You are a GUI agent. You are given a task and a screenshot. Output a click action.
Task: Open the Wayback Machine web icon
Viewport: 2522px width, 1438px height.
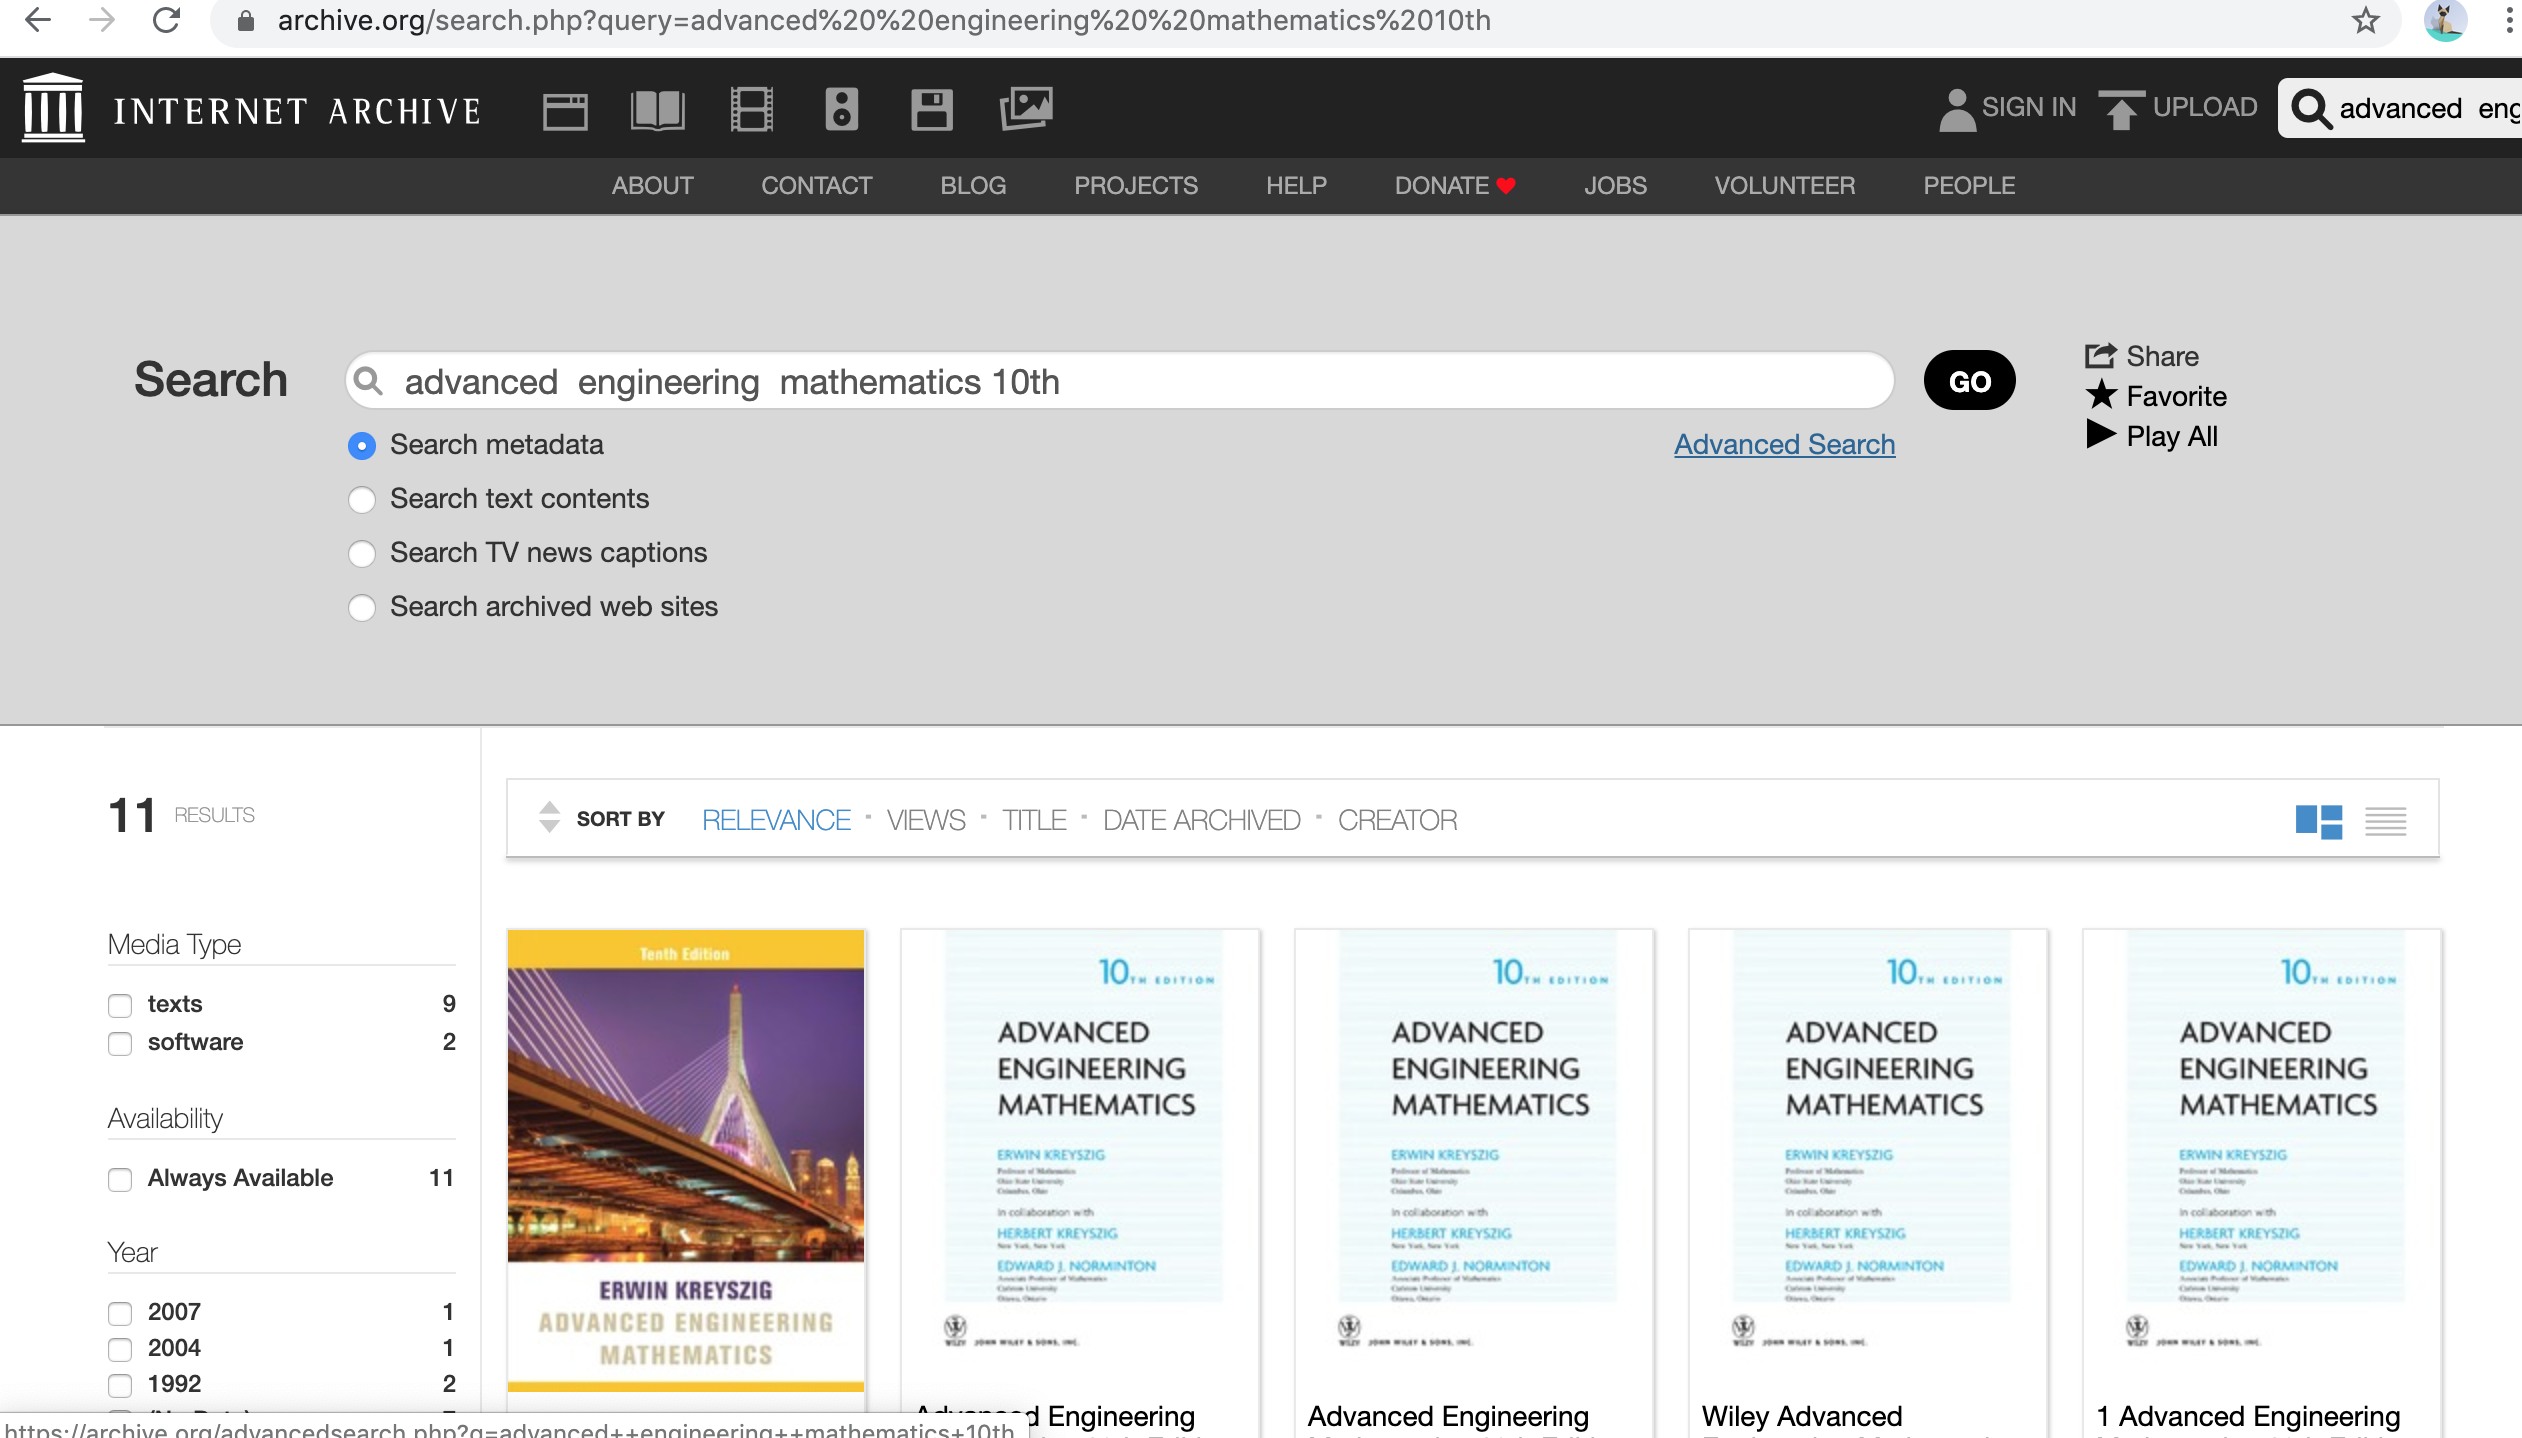click(565, 111)
